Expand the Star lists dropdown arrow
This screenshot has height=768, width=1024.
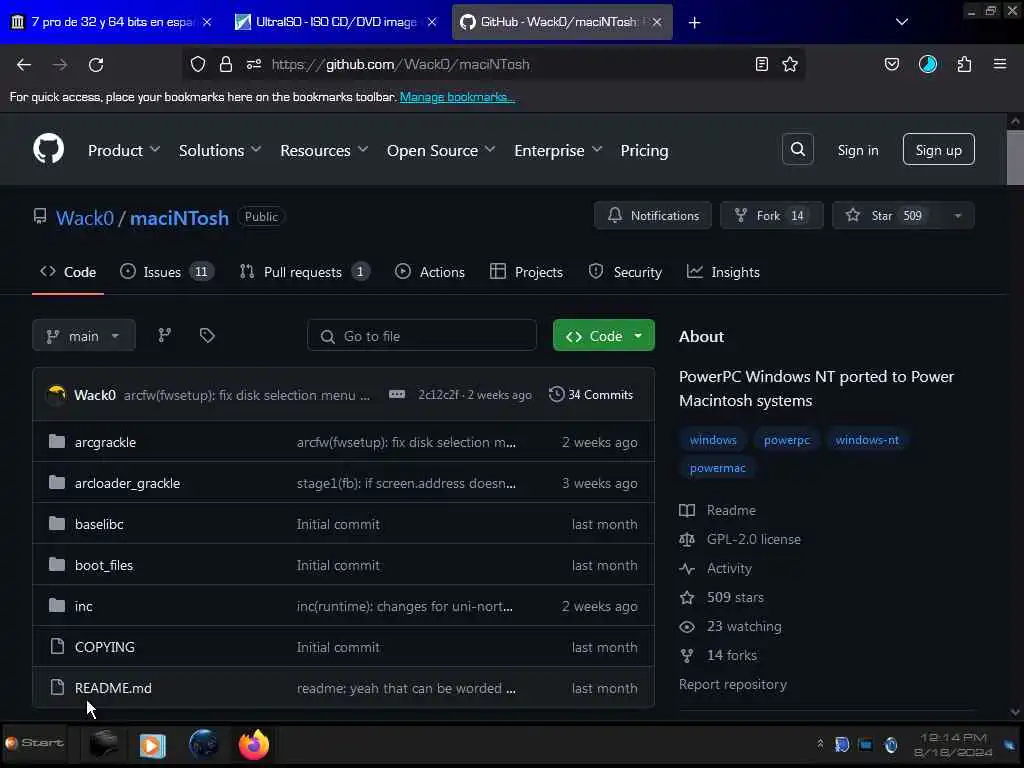pos(957,216)
